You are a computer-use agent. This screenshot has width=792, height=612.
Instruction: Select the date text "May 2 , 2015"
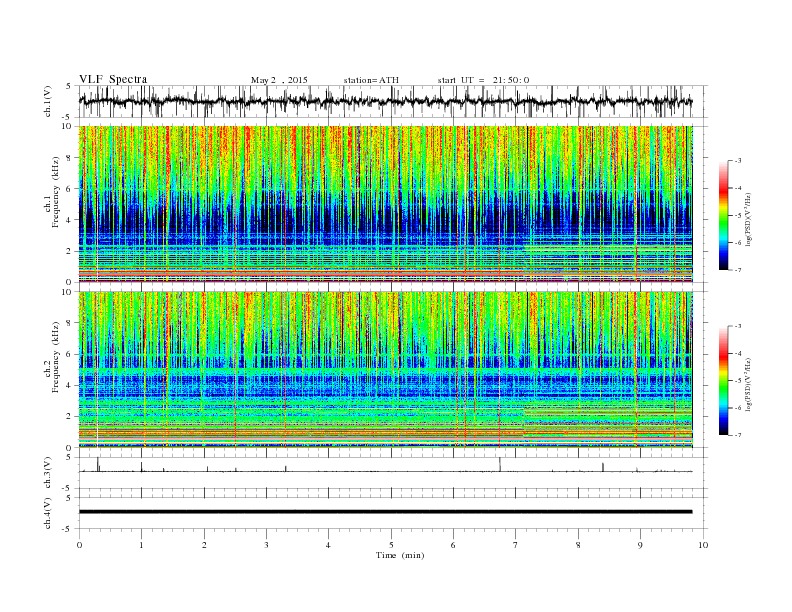tap(279, 80)
